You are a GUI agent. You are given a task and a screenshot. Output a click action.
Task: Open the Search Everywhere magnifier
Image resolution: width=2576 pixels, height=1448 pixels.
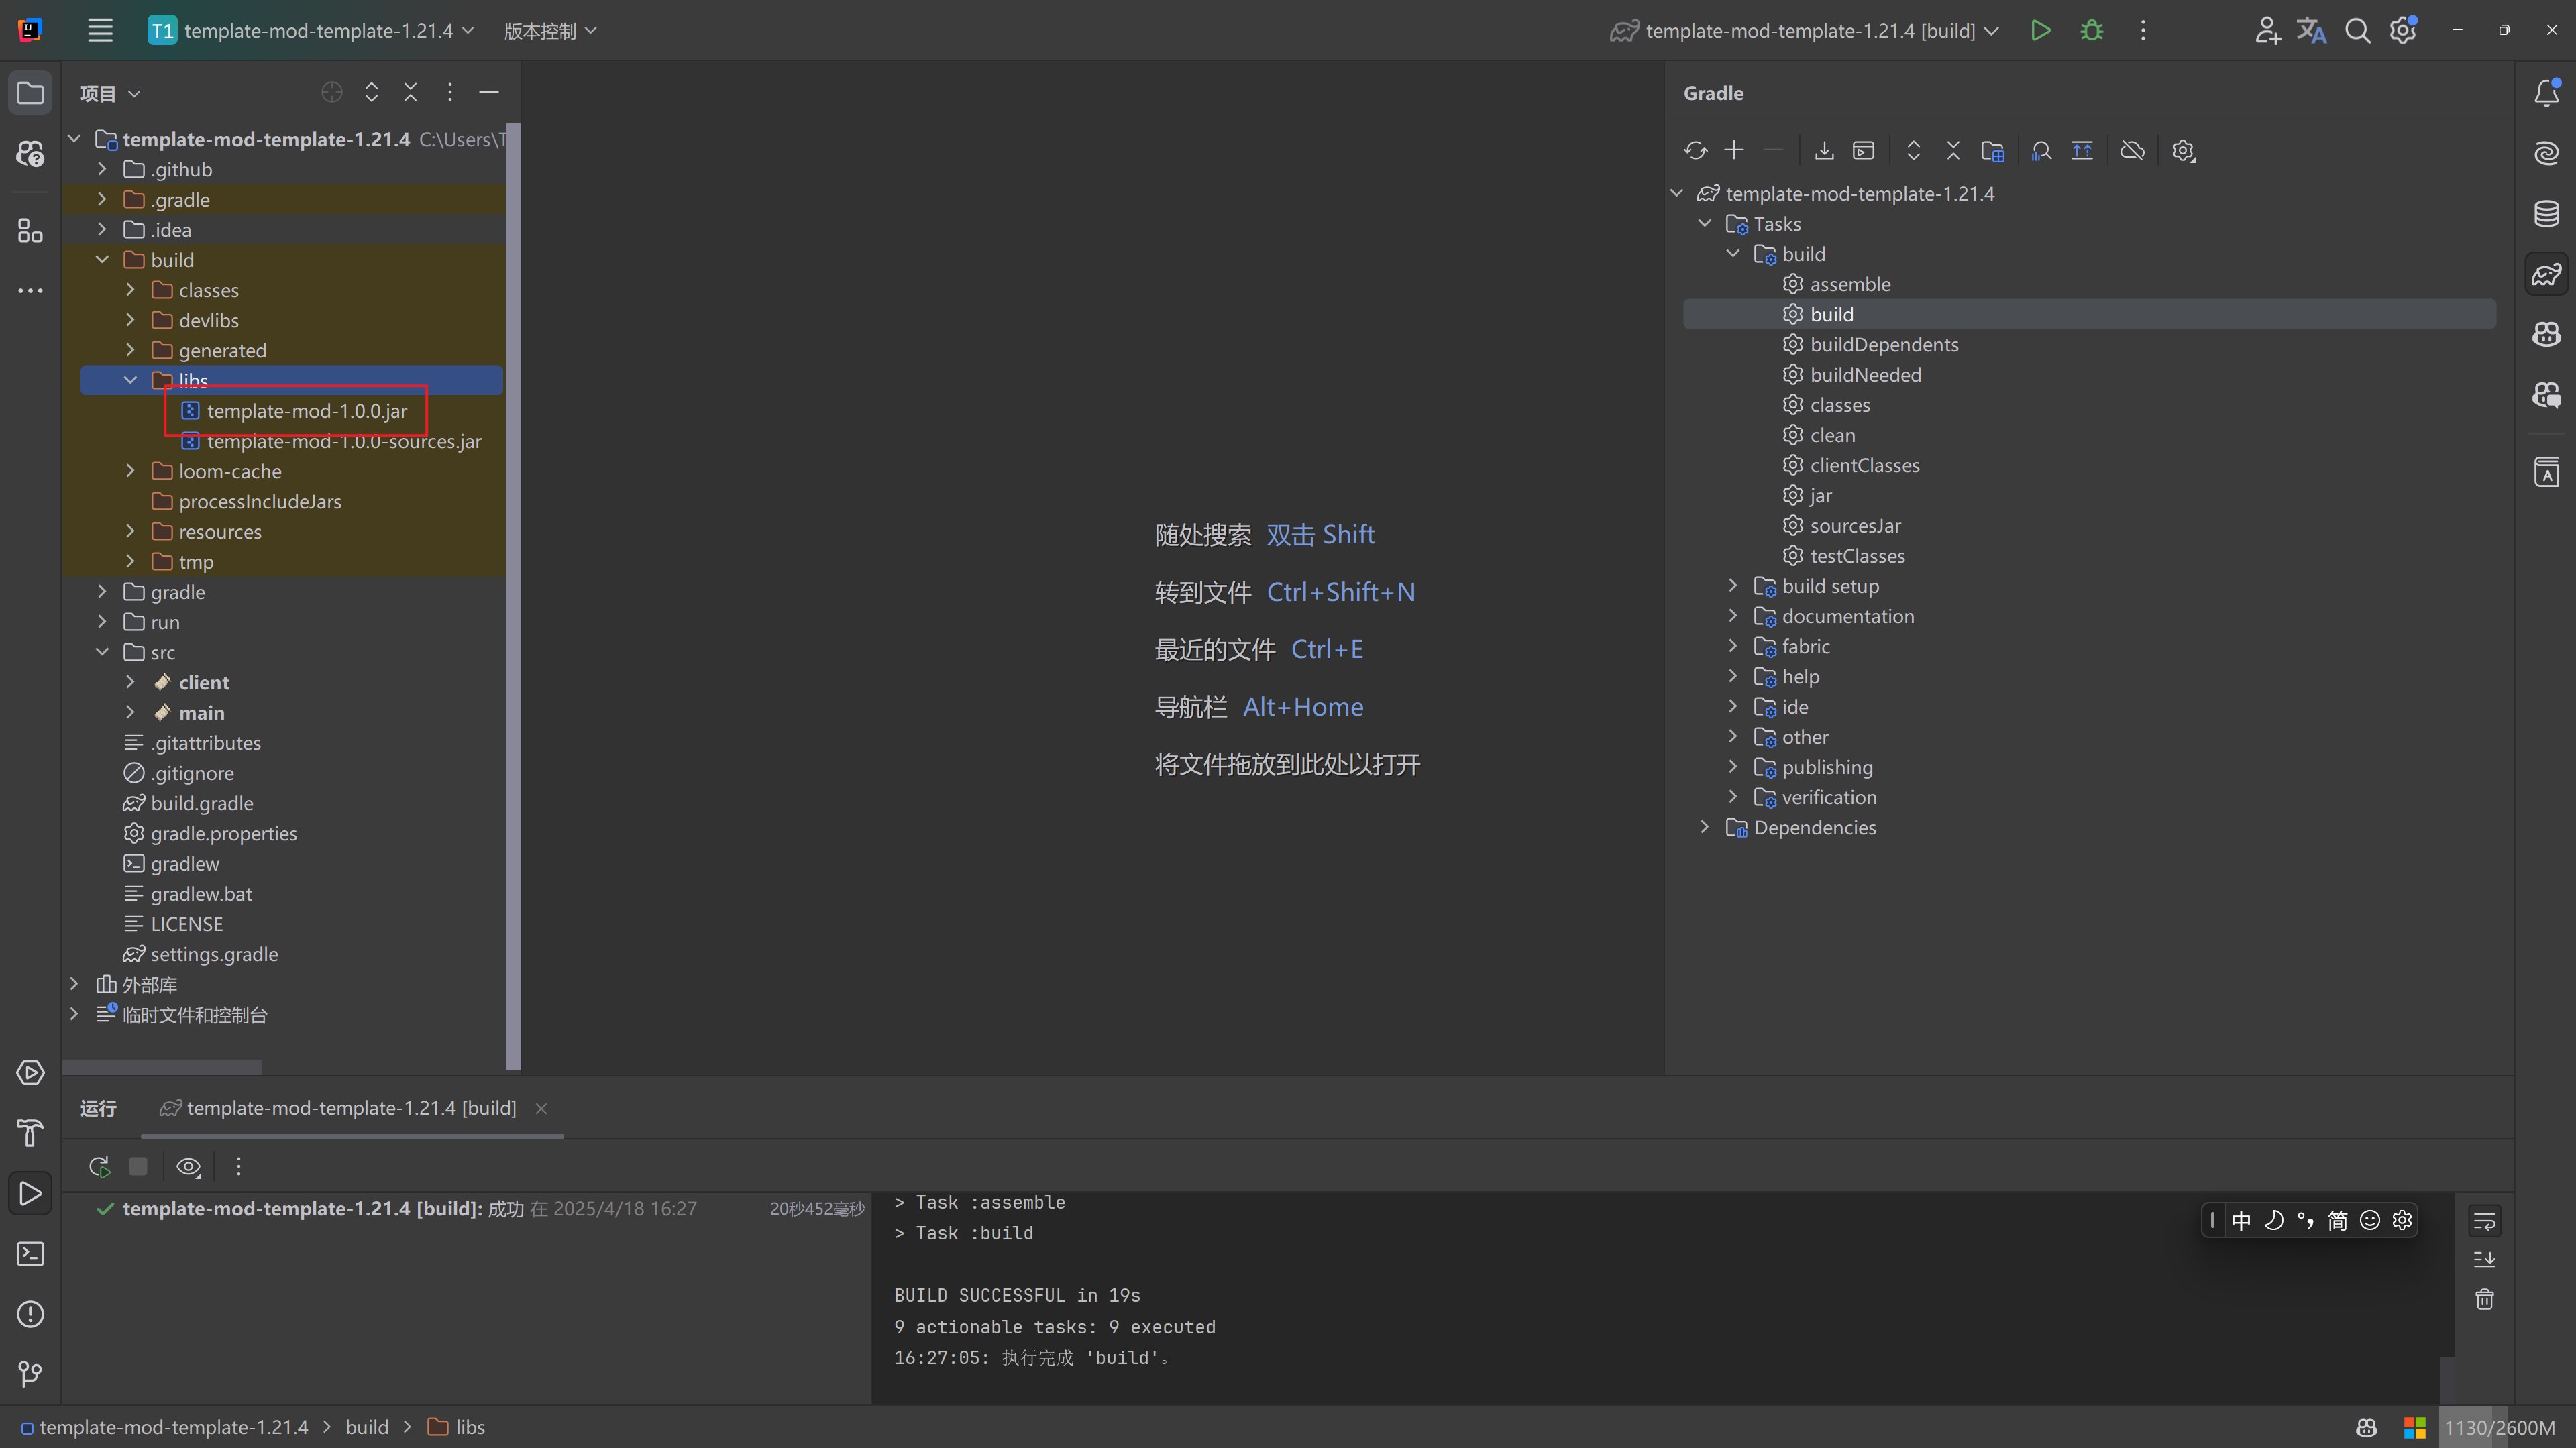click(2357, 30)
